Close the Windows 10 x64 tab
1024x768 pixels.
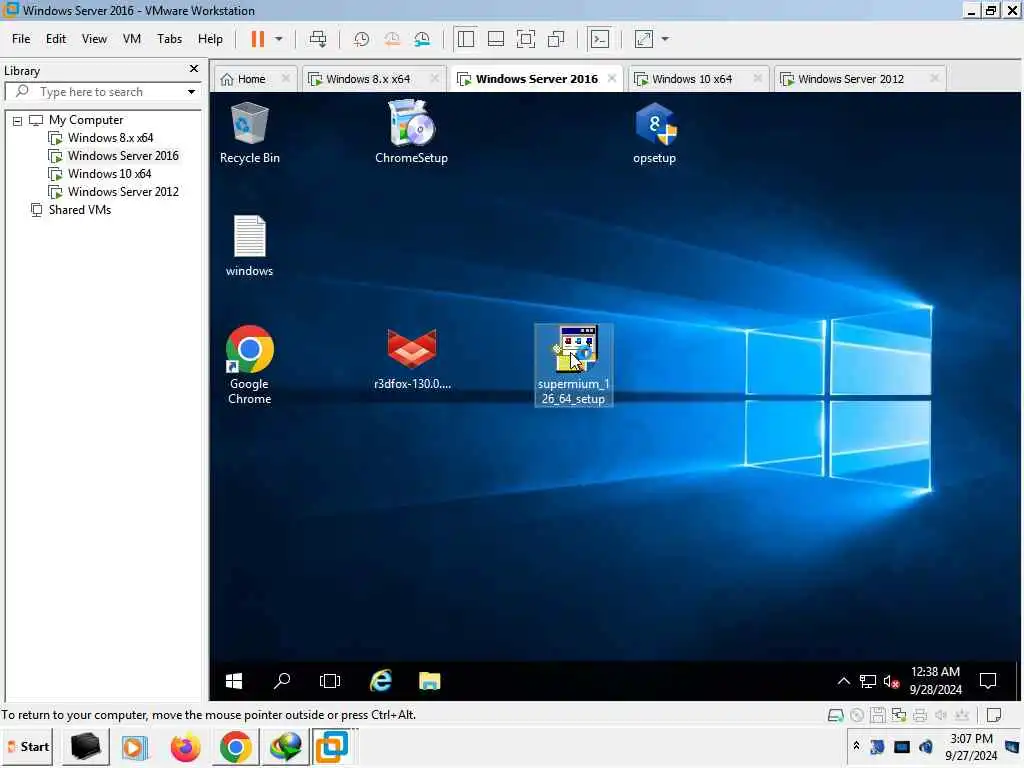(758, 78)
